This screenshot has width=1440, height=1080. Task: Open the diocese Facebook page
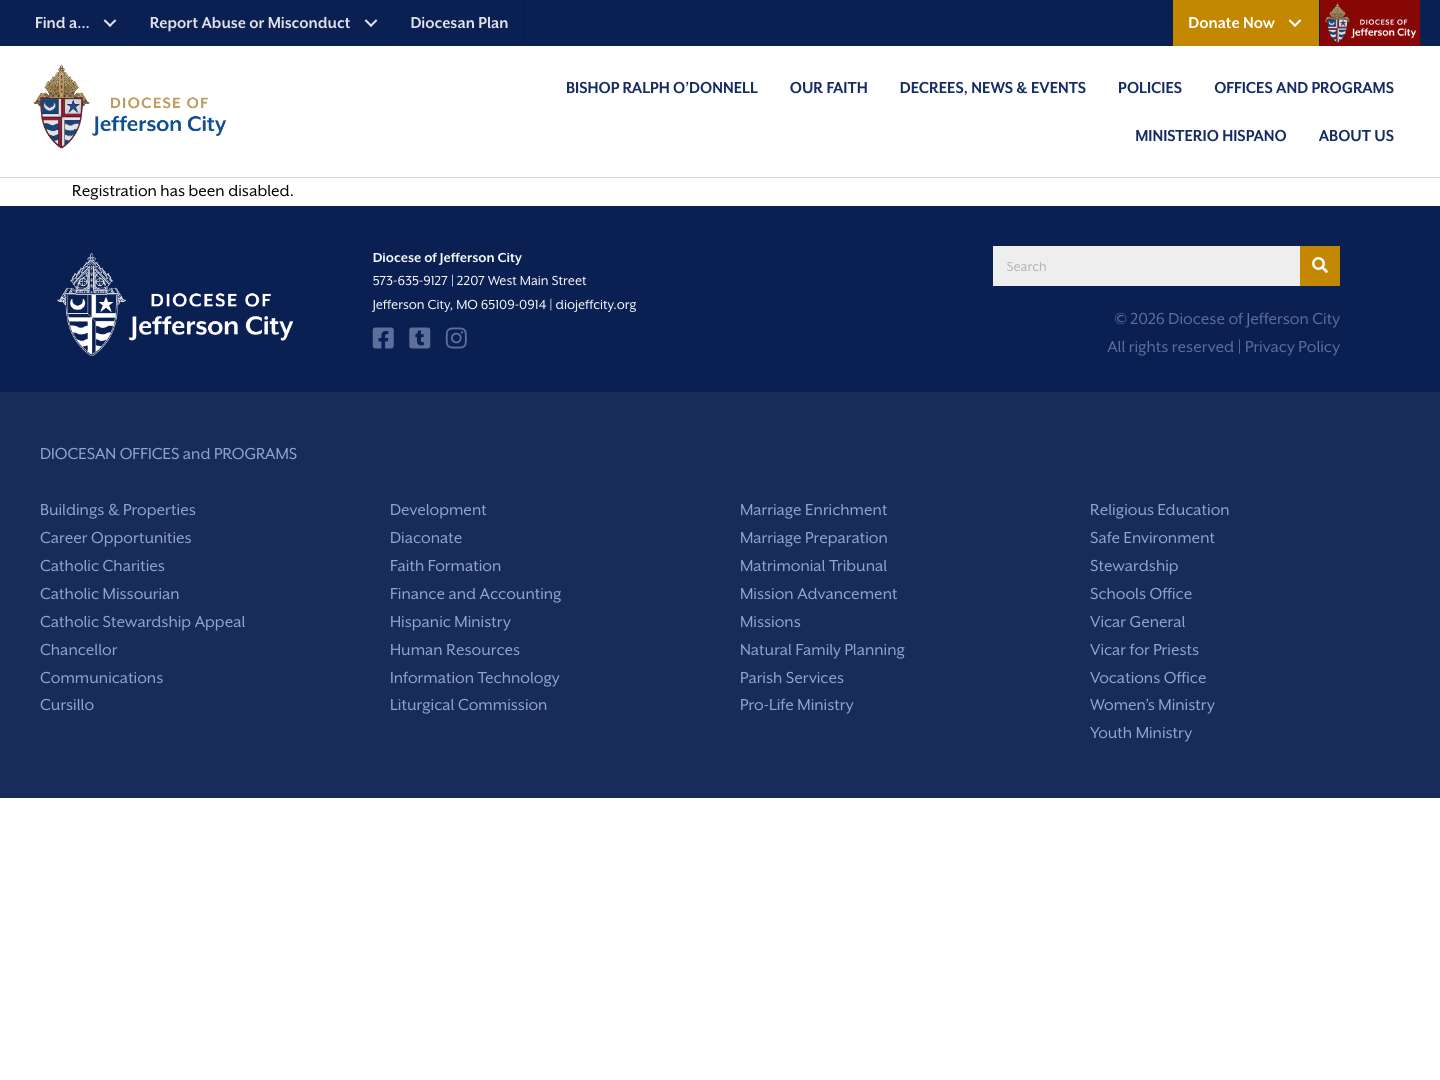[383, 338]
